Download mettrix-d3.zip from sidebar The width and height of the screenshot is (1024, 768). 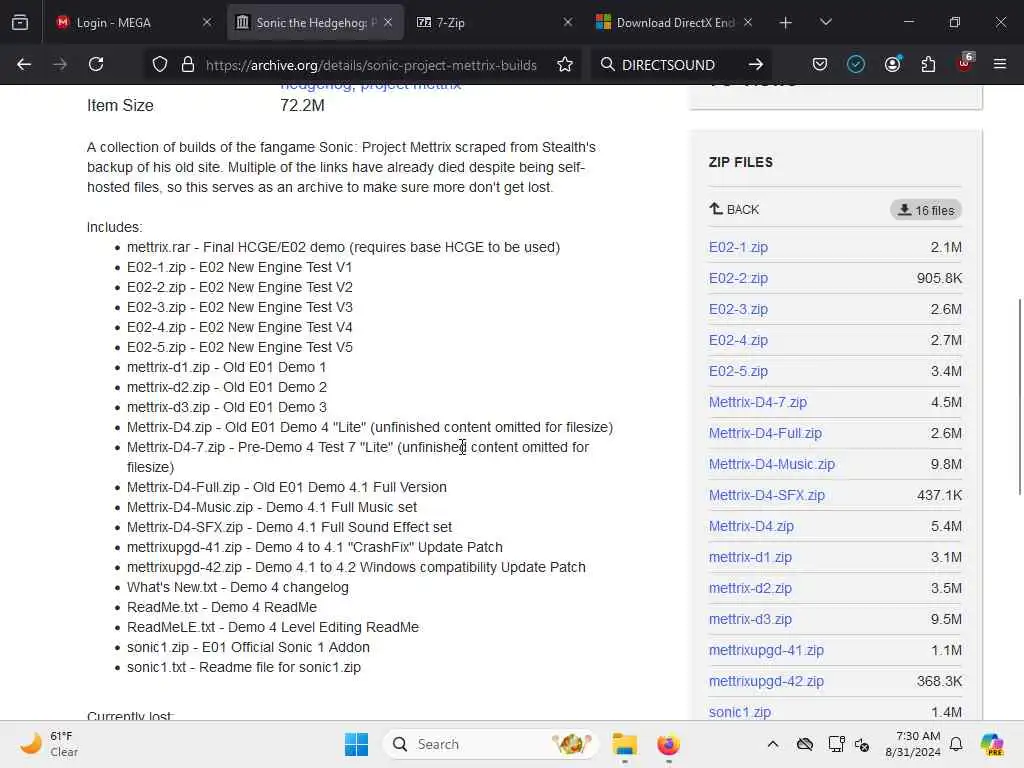750,619
